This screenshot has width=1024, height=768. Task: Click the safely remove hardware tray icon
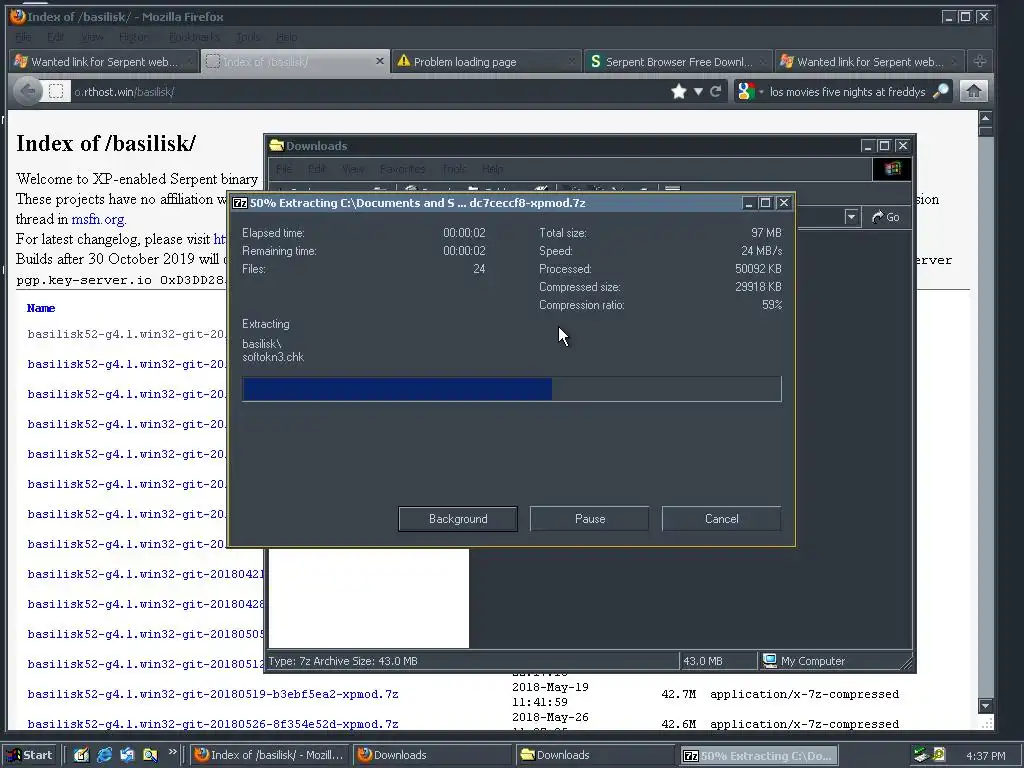click(x=921, y=755)
